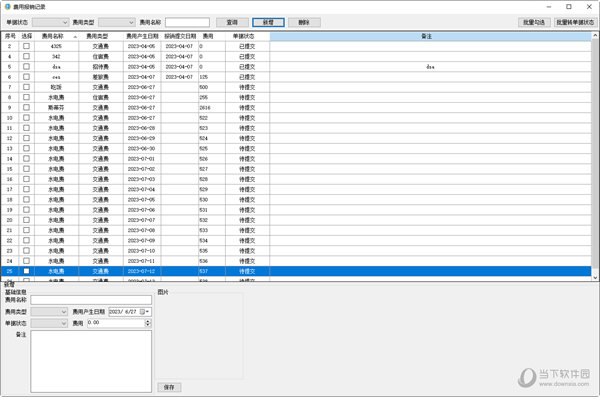The image size is (600, 397).
Task: Click the 费用名称 field in the 基础信息 form
Action: 91,300
